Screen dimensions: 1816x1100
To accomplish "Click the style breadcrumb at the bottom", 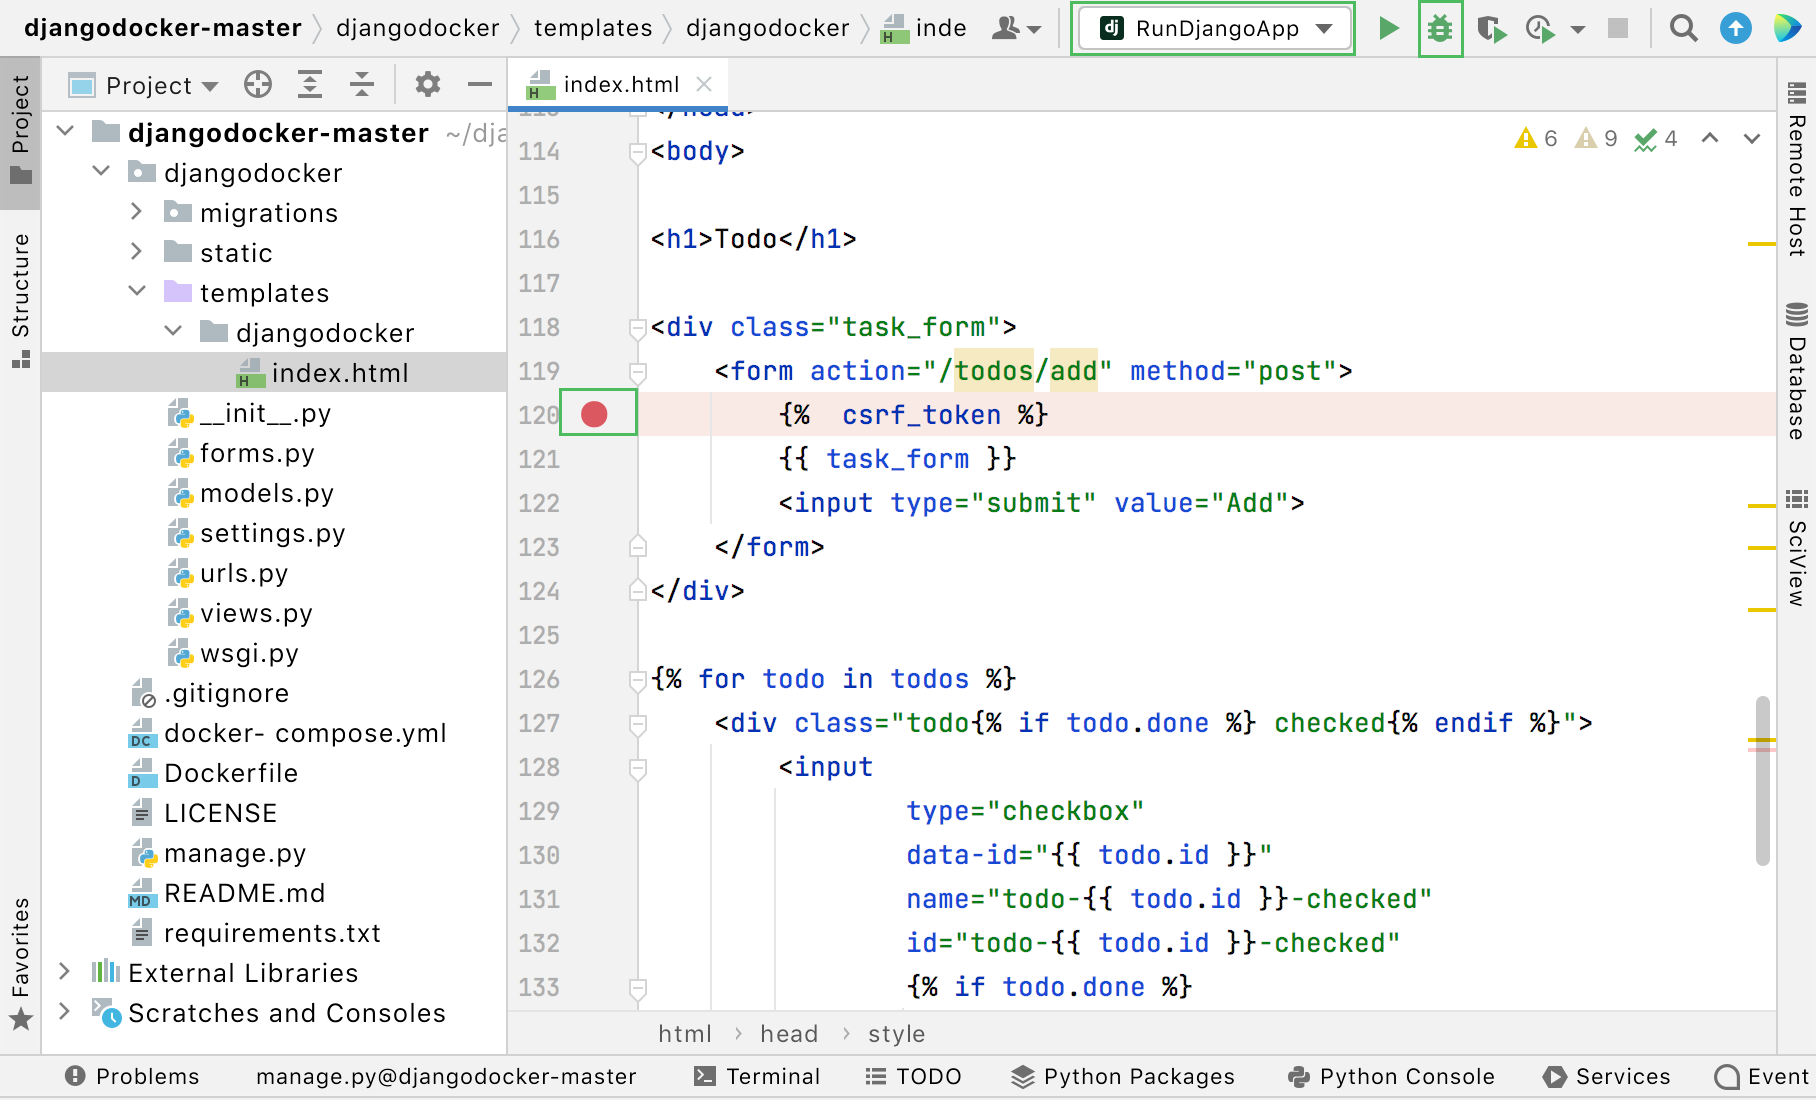I will pyautogui.click(x=896, y=1033).
